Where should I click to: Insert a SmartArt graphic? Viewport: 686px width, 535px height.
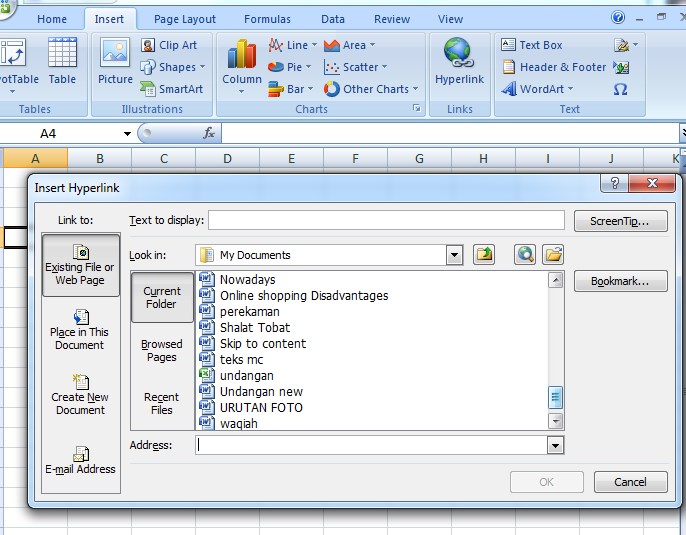(172, 89)
